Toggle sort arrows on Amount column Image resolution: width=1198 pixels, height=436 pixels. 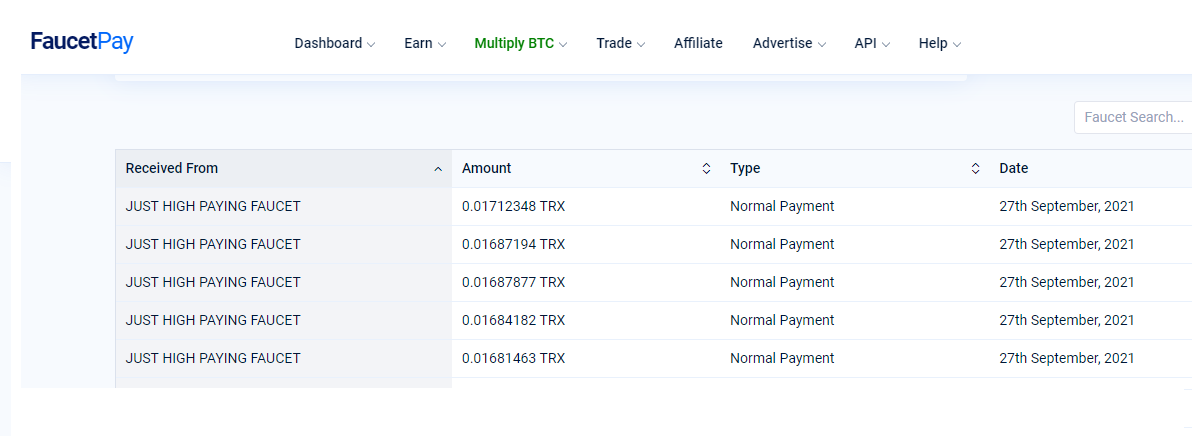(707, 169)
